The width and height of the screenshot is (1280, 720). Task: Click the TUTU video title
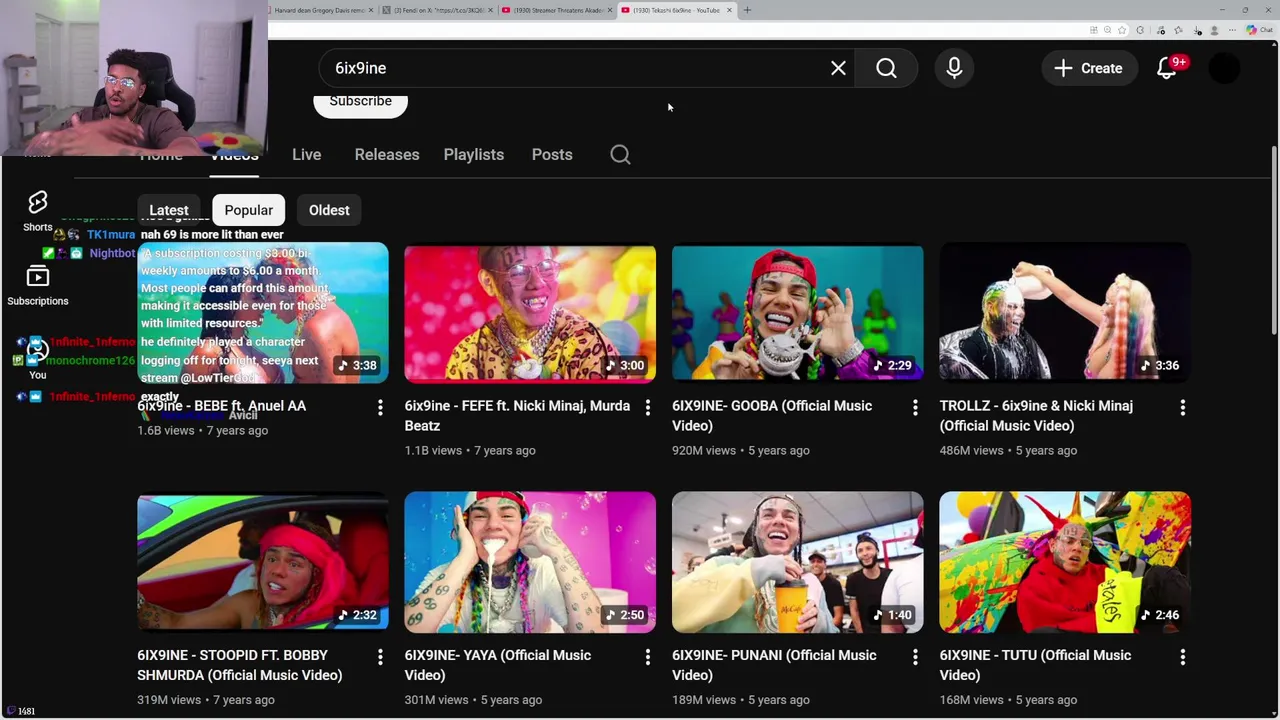(1035, 665)
